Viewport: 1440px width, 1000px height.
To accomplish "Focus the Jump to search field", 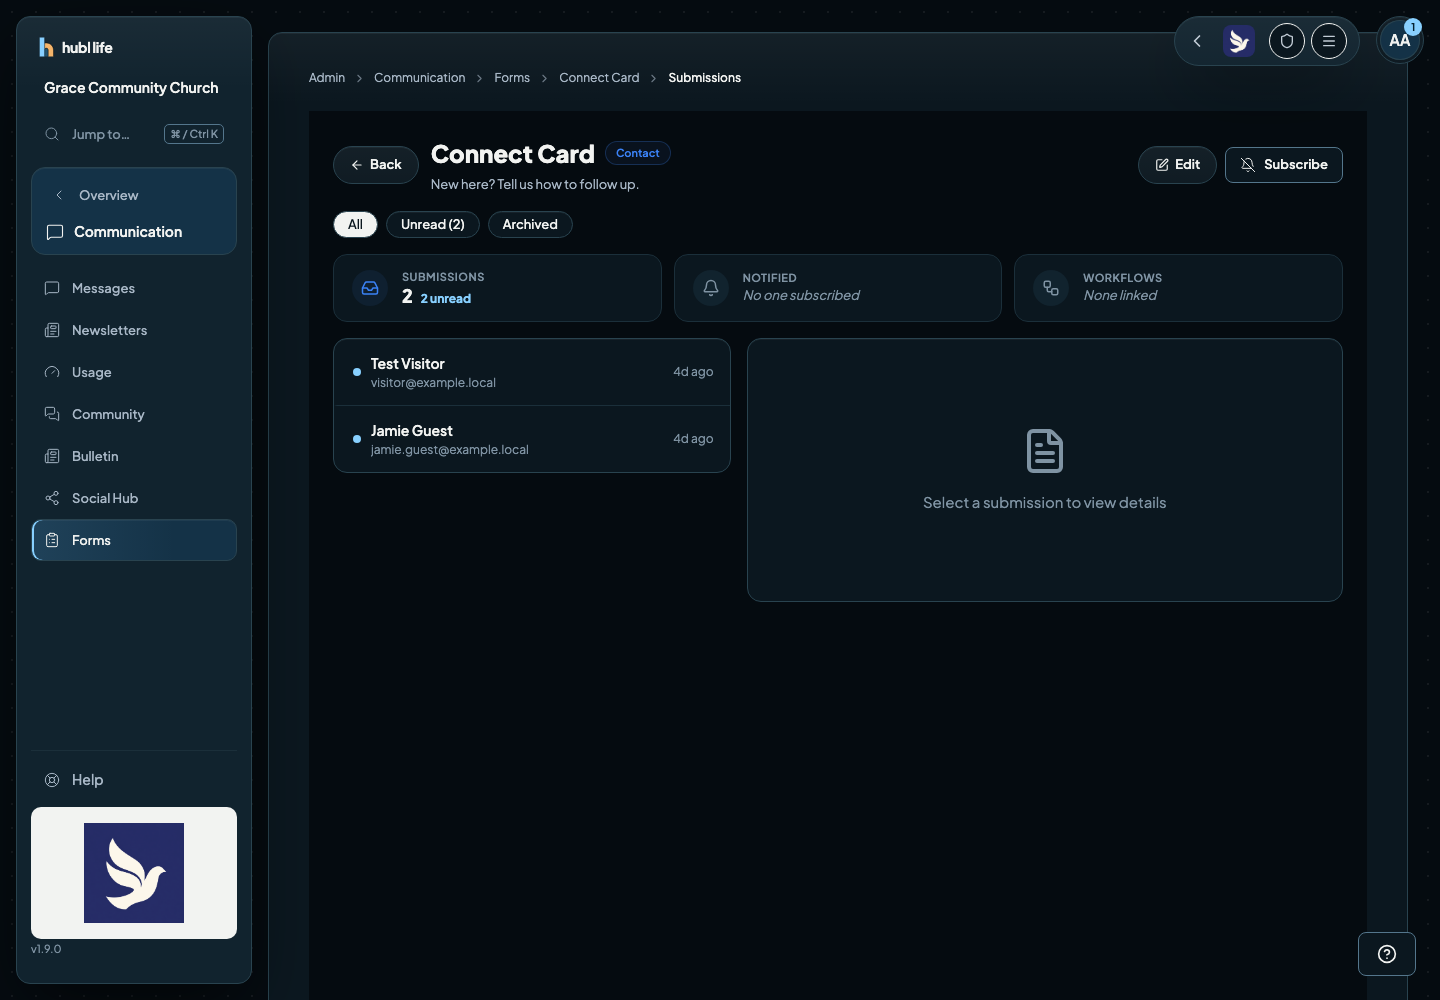I will tap(134, 134).
